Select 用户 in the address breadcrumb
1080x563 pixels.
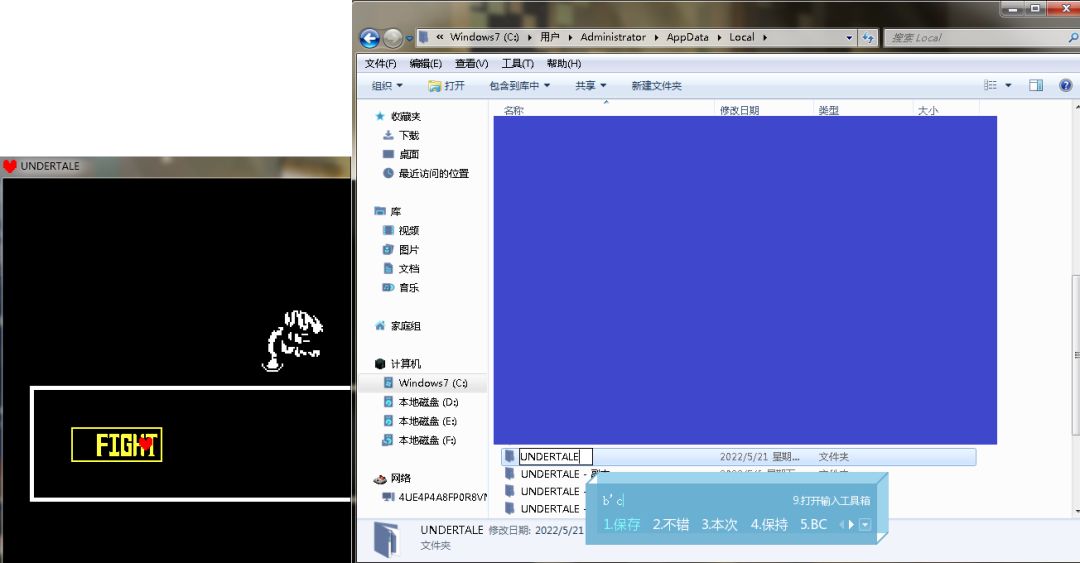pos(550,37)
